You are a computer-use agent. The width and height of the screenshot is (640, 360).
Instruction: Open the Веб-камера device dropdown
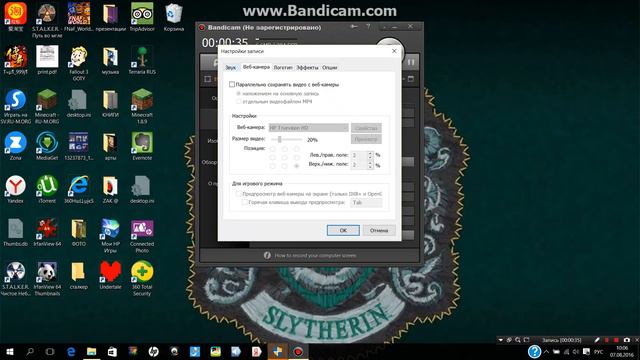[309, 128]
